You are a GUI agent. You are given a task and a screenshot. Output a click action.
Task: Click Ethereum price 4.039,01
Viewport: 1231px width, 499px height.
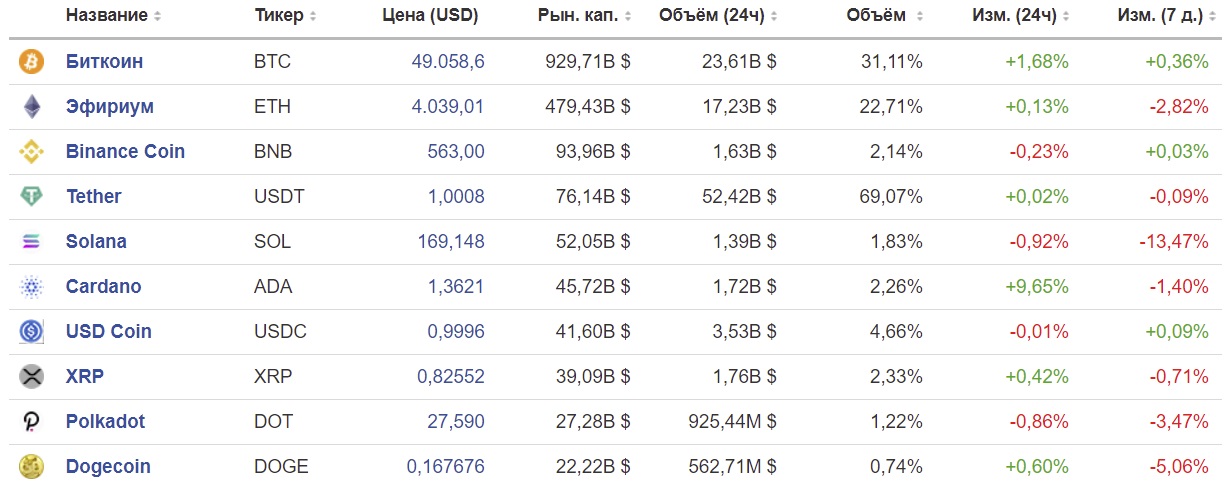(x=448, y=107)
